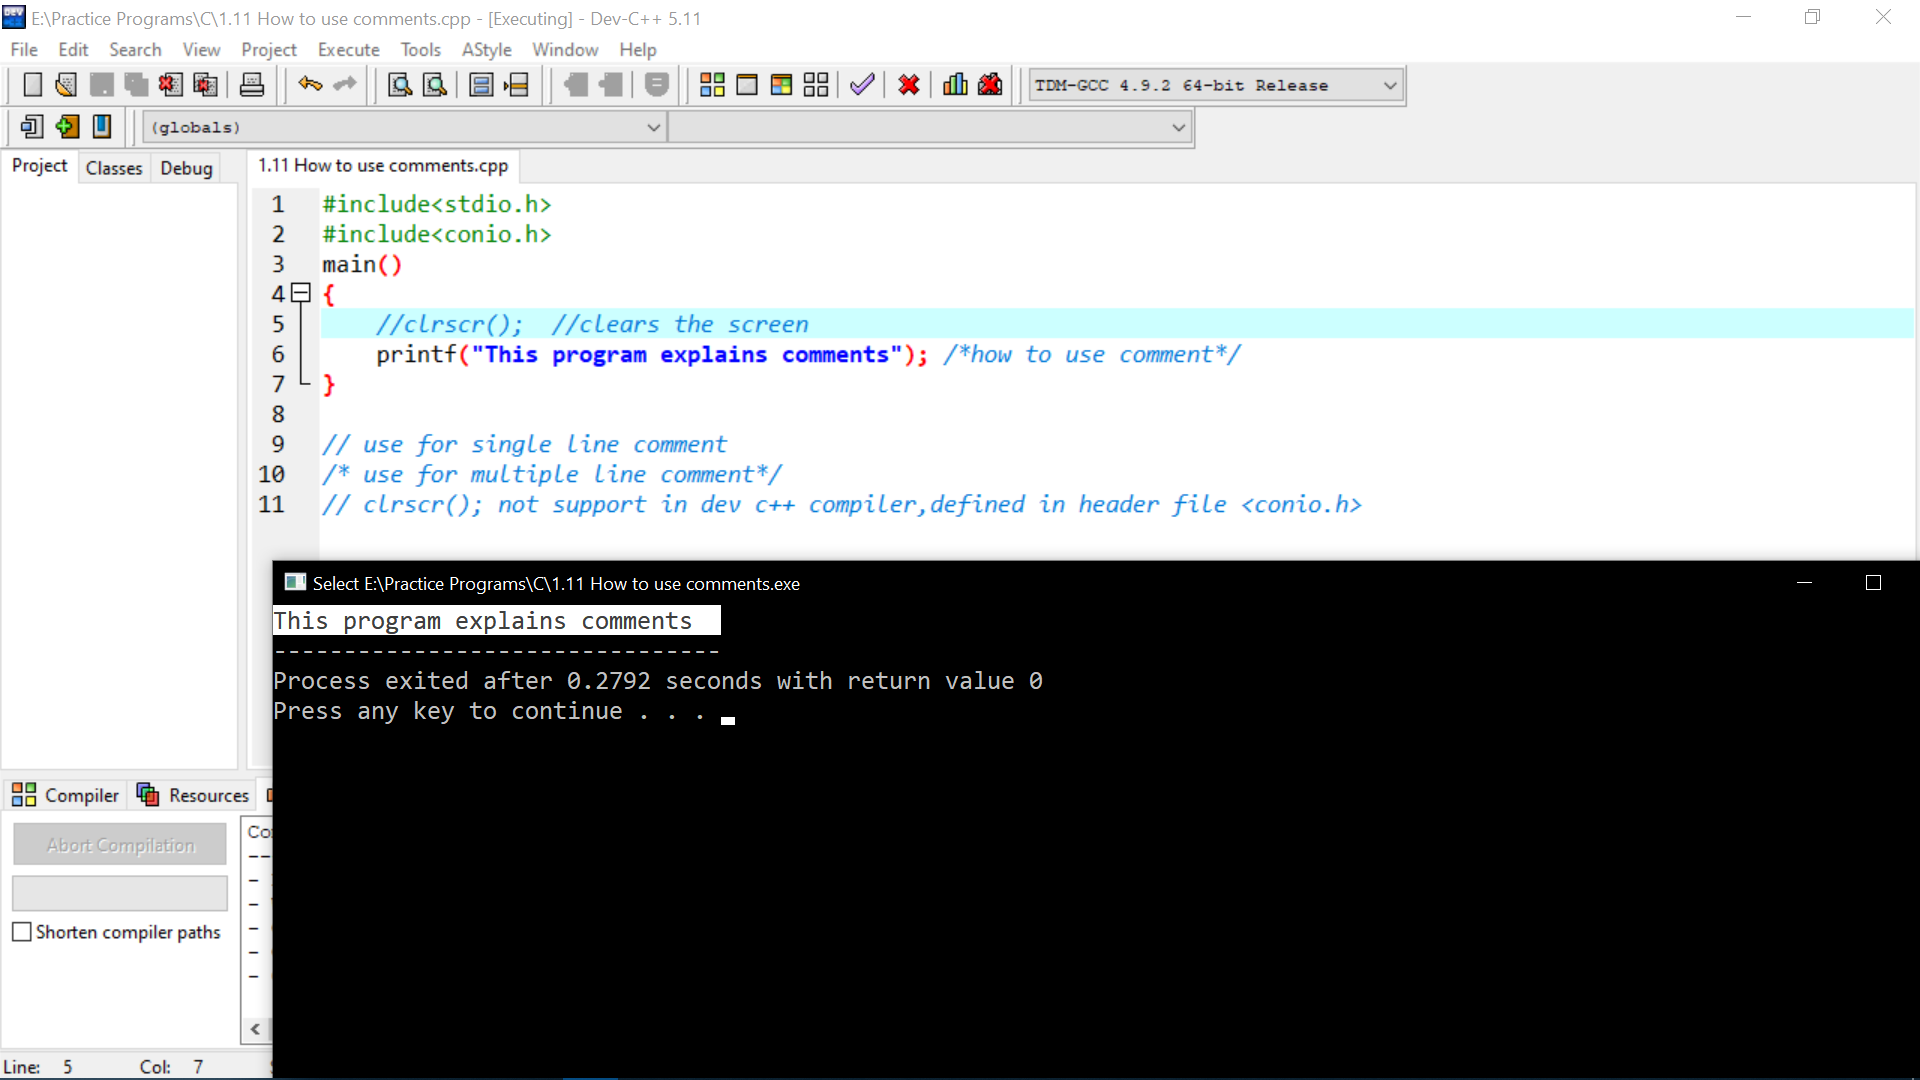Click the Delete Profiling Information icon
Viewport: 1920px width, 1080px height.
(x=990, y=85)
